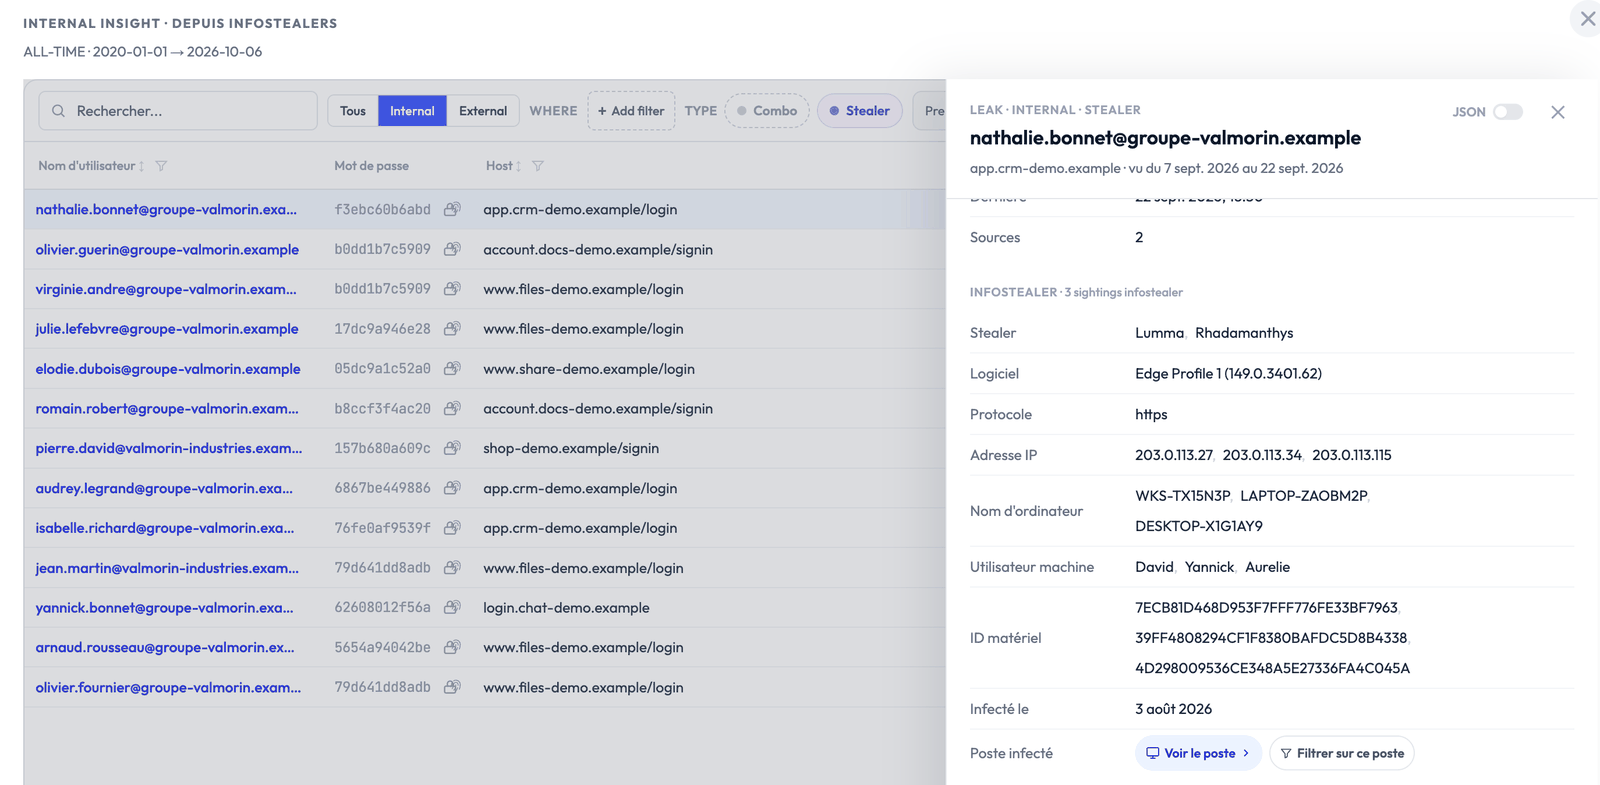Click the Add filter button

point(631,111)
